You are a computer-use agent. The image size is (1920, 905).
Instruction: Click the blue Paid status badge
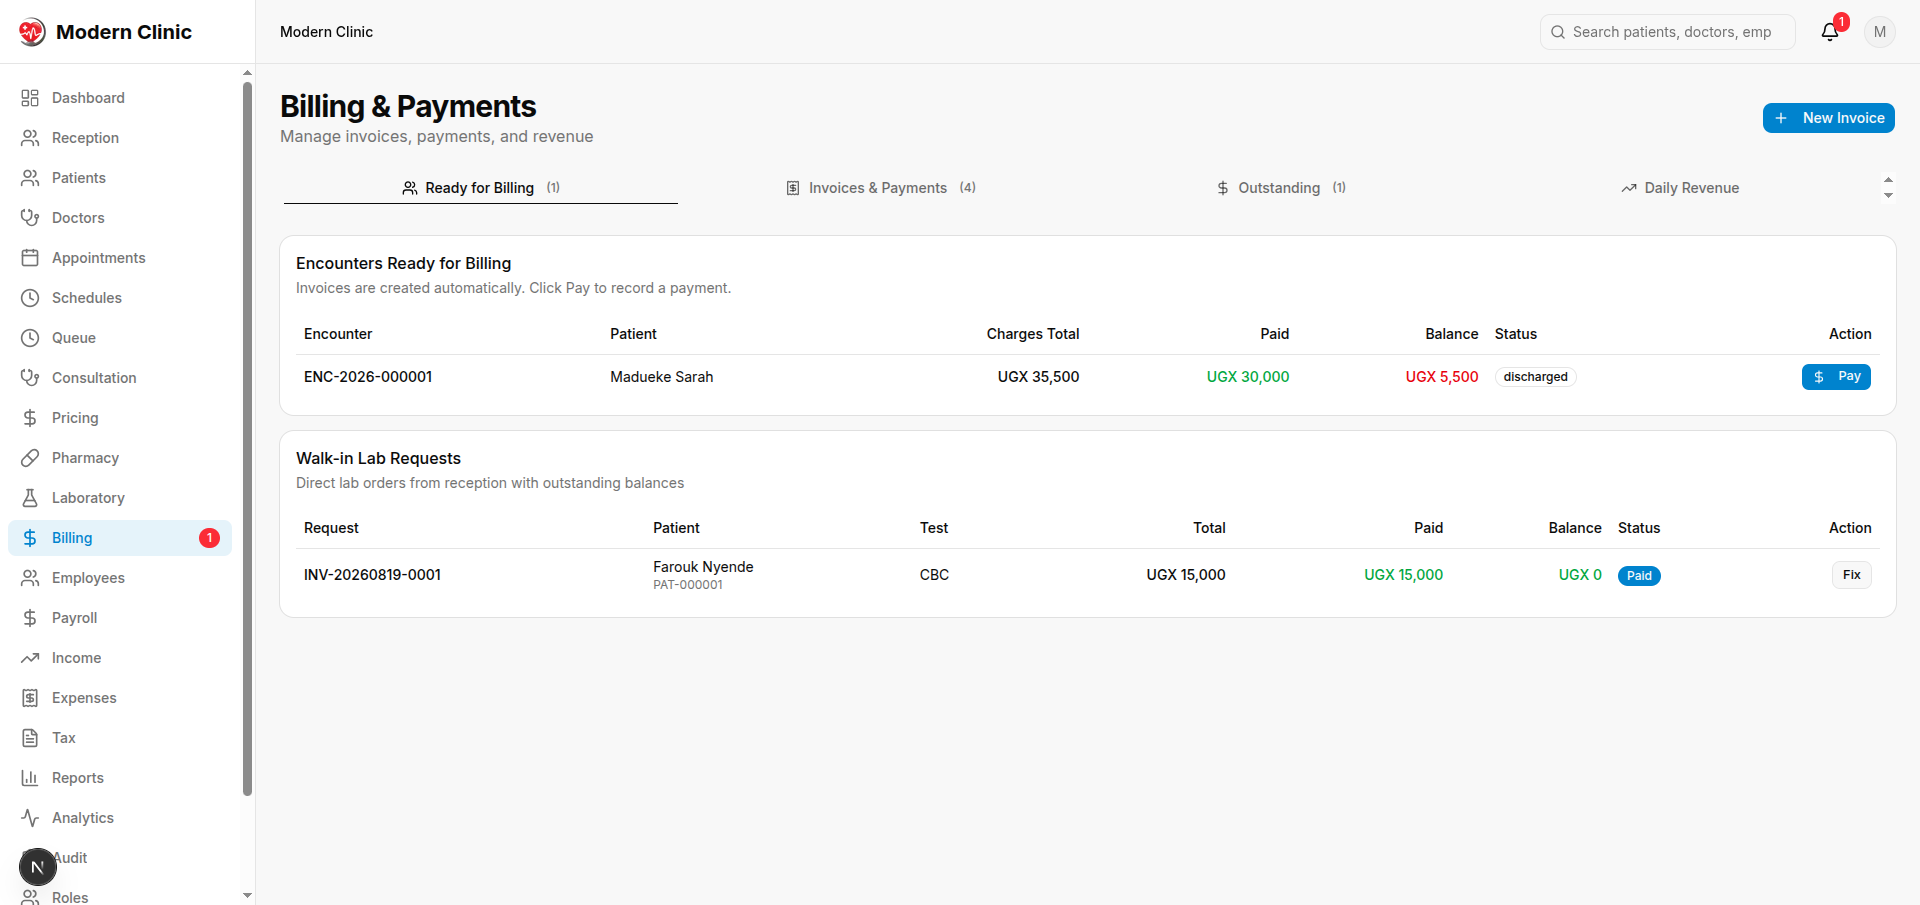coord(1639,576)
